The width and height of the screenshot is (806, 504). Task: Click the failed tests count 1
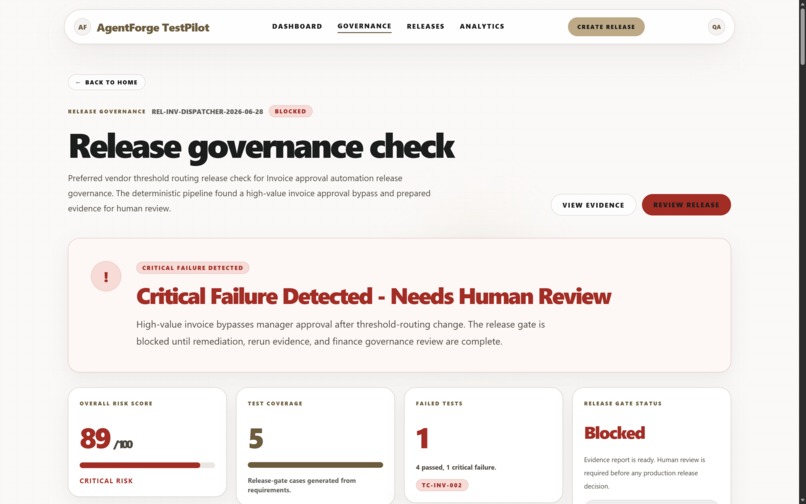point(422,439)
